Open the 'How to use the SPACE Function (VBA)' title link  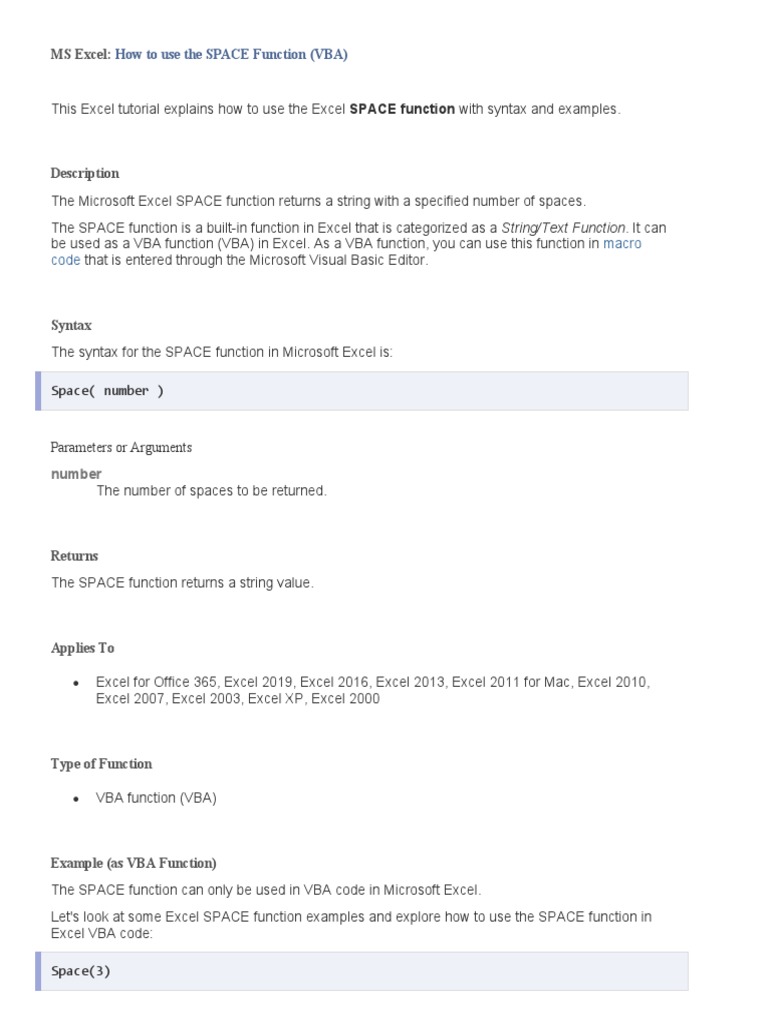[231, 55]
